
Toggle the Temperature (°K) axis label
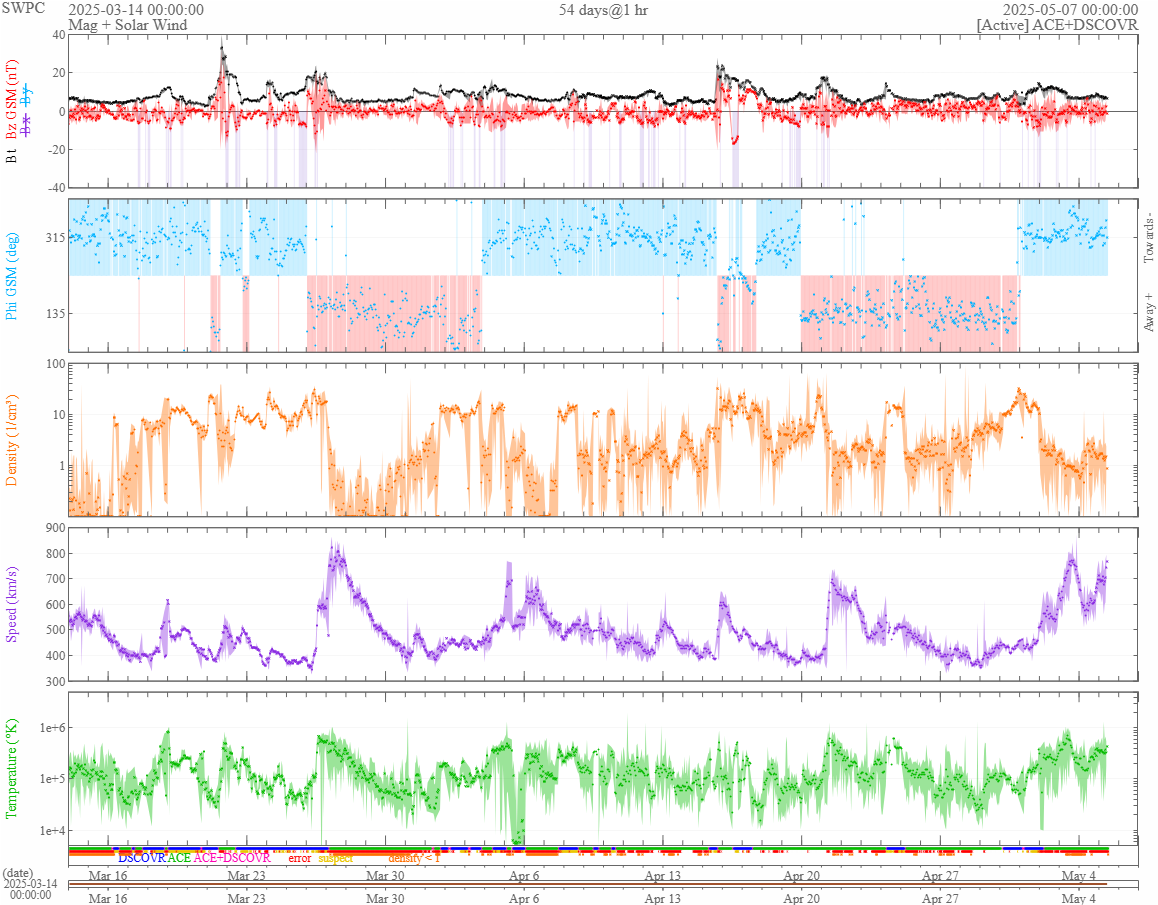click(x=11, y=768)
